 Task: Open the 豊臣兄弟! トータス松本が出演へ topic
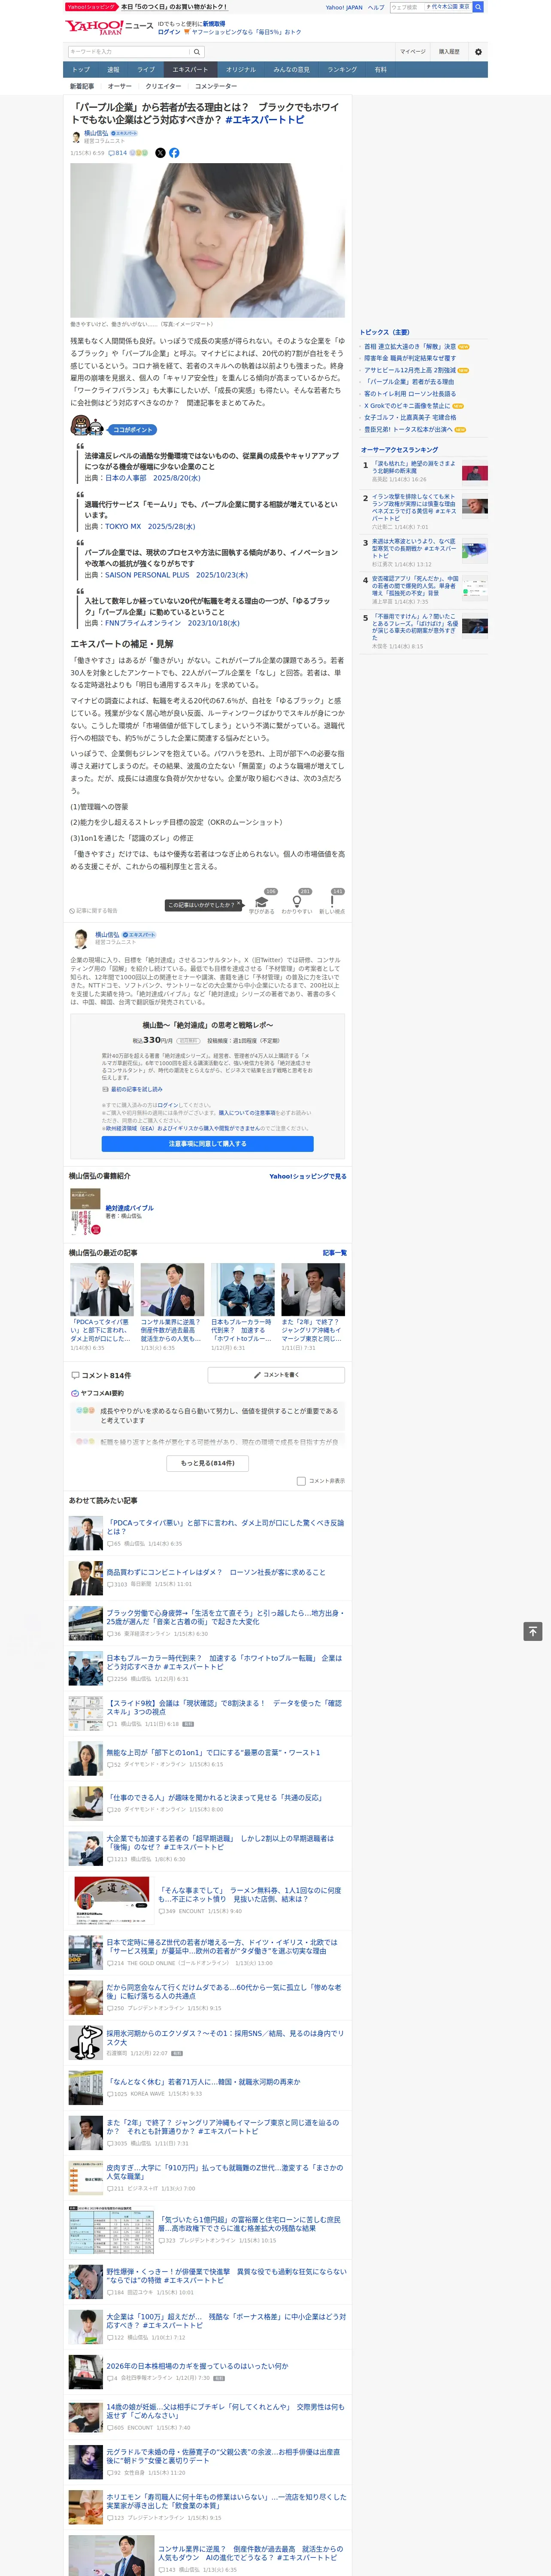[408, 430]
